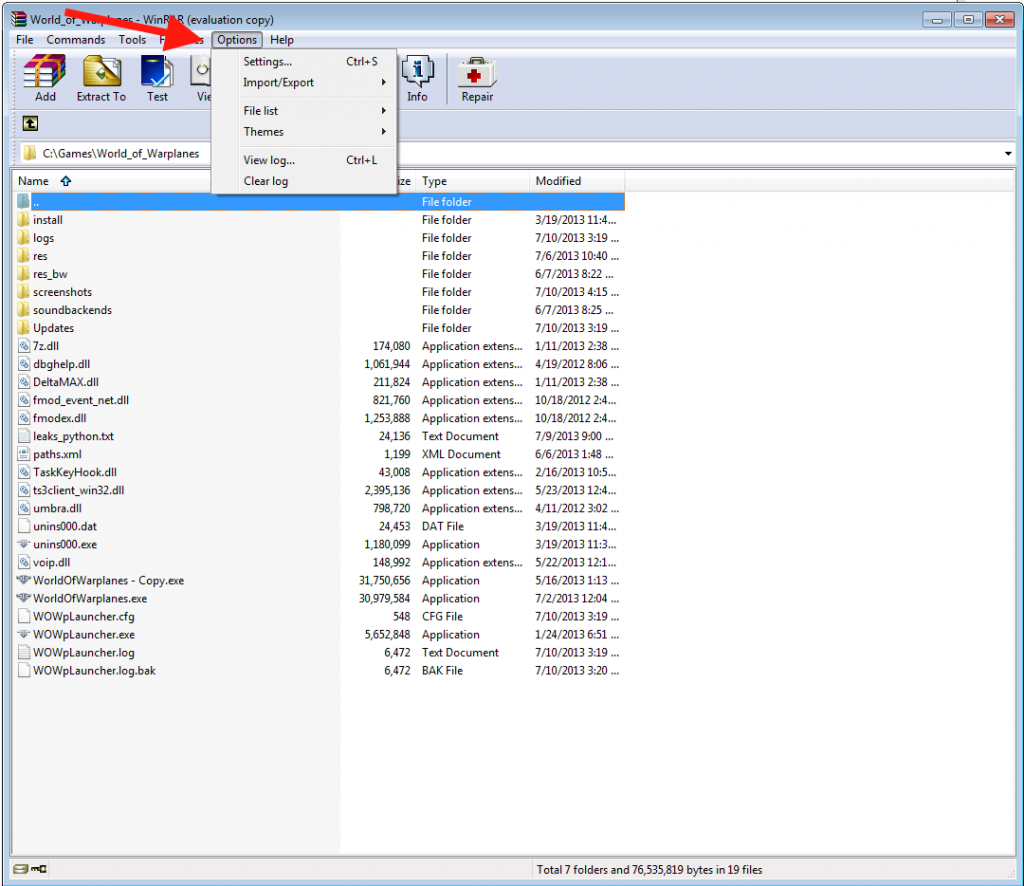Image resolution: width=1024 pixels, height=886 pixels.
Task: Click the unins000.exe application icon
Action: (x=24, y=544)
